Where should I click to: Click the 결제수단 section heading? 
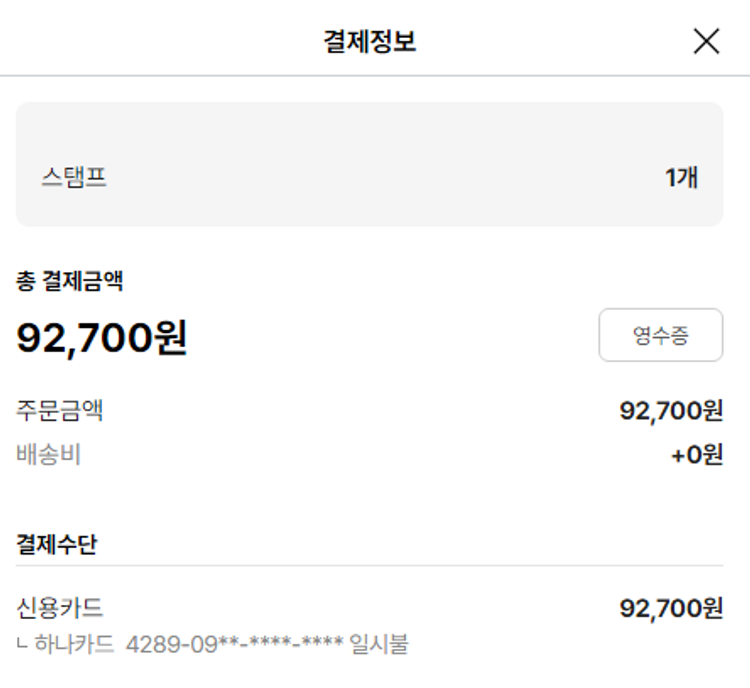click(x=57, y=544)
